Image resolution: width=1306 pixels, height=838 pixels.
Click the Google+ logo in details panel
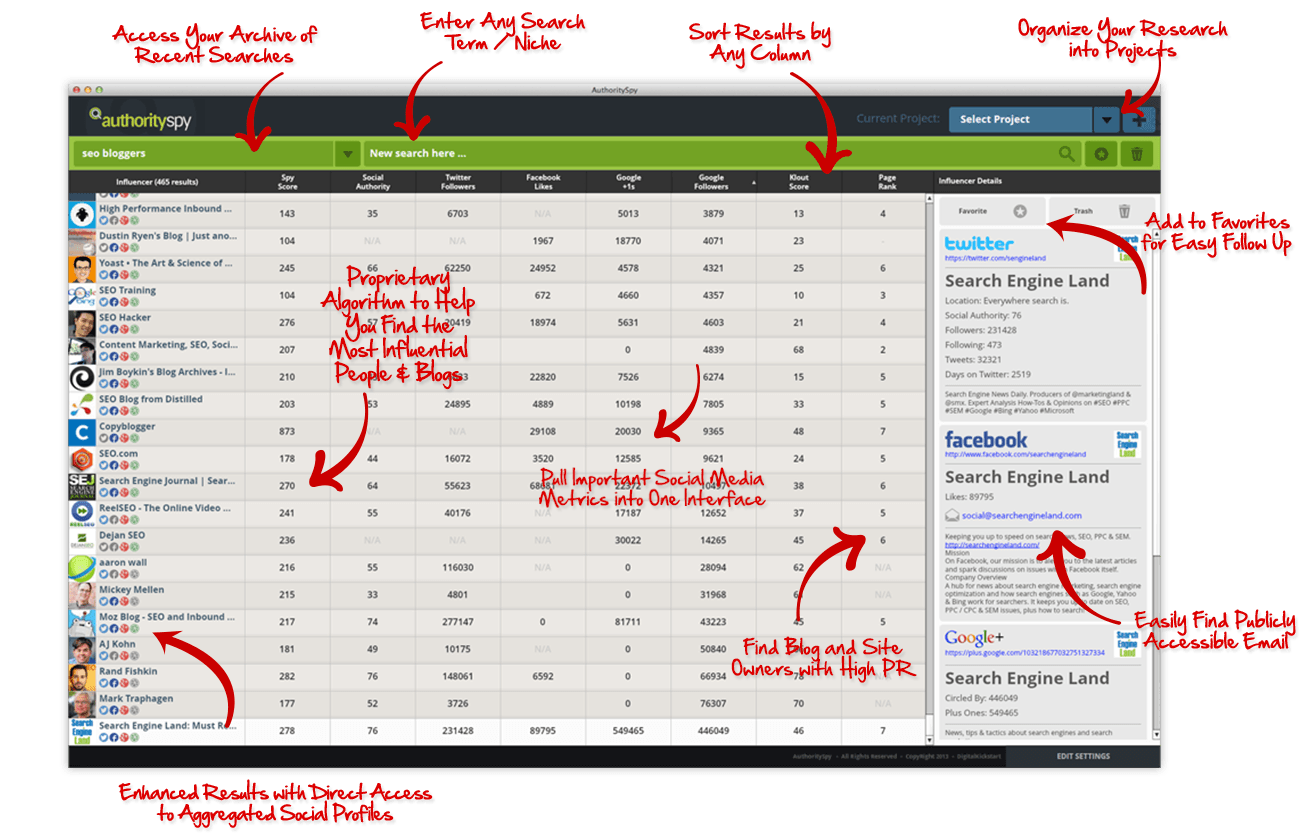pos(973,638)
